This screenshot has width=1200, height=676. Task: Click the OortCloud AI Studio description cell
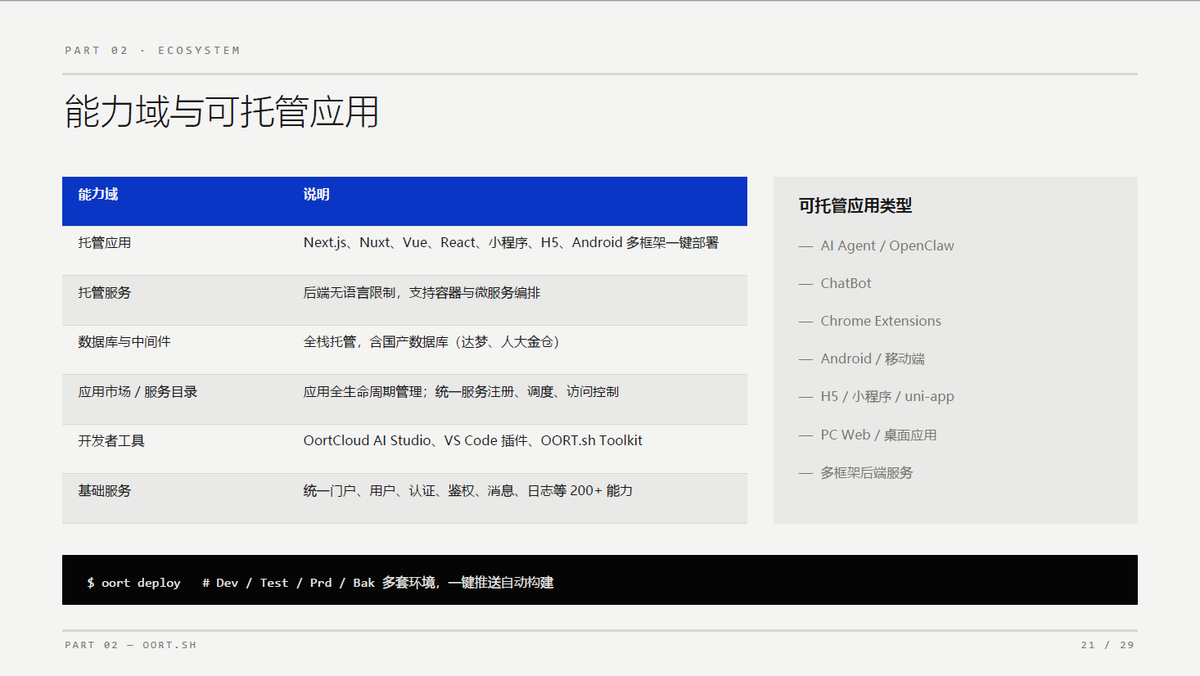coord(473,440)
